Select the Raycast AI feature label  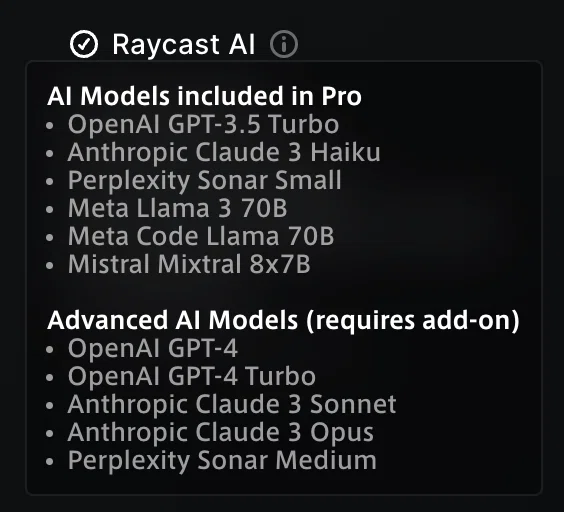184,44
